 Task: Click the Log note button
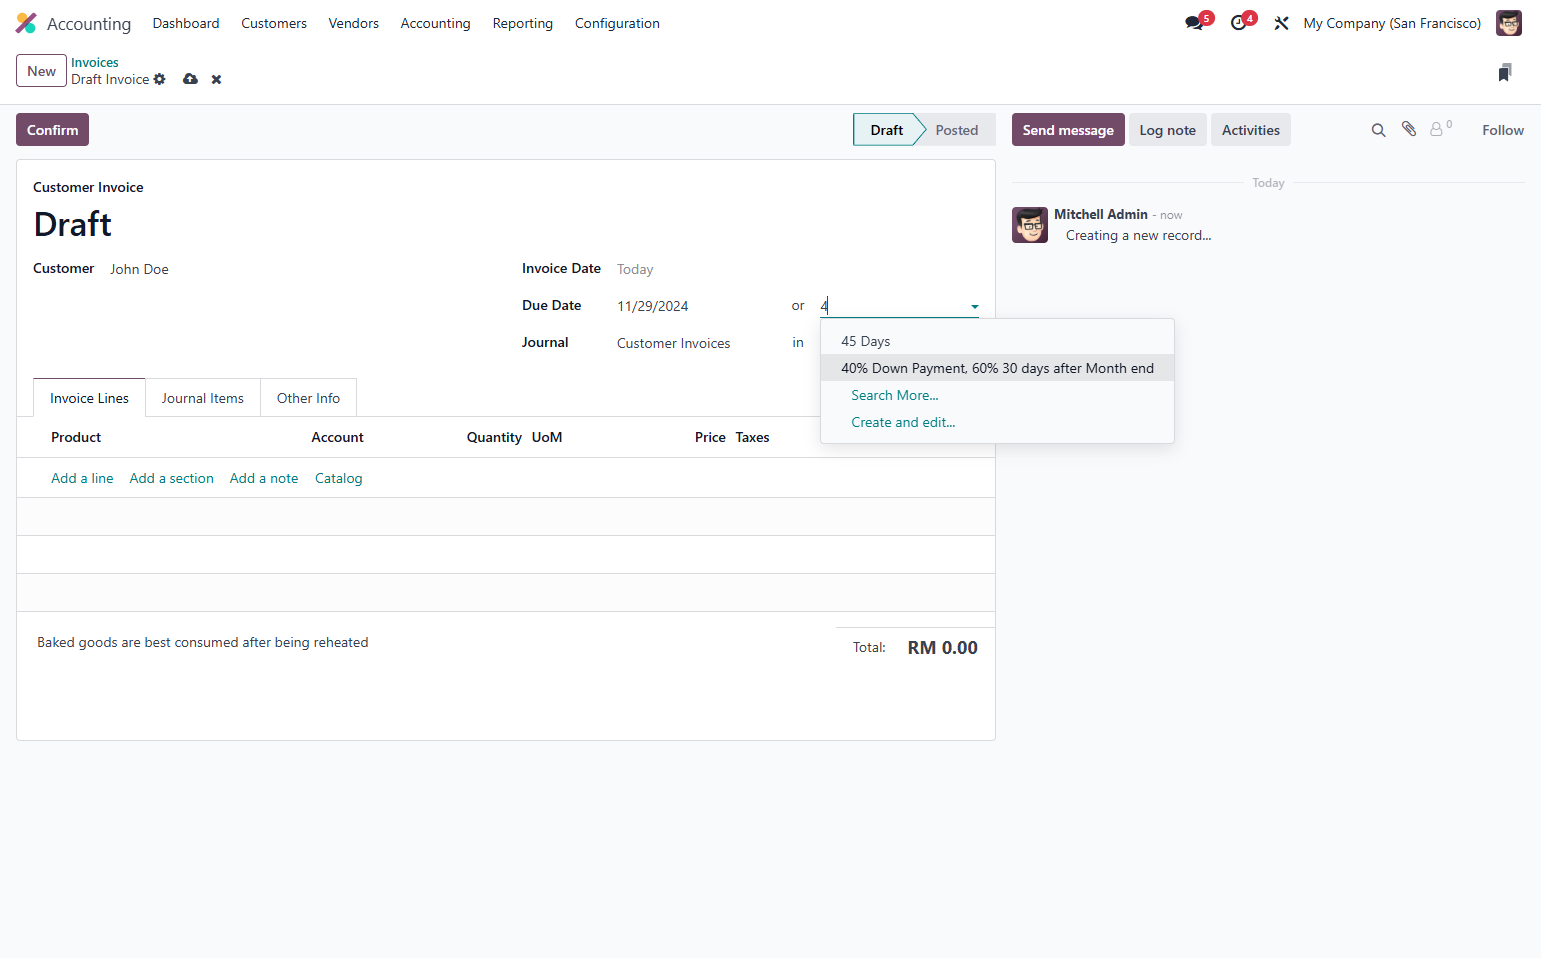[x=1167, y=130]
